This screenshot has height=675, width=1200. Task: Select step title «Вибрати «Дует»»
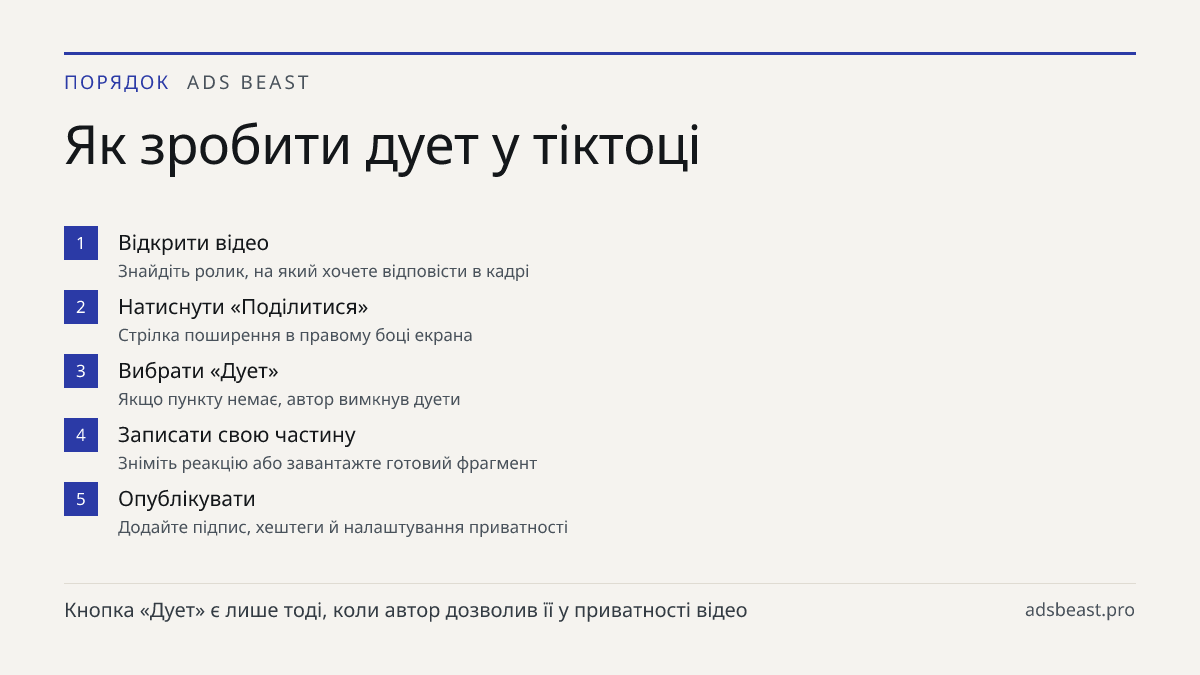pos(198,371)
